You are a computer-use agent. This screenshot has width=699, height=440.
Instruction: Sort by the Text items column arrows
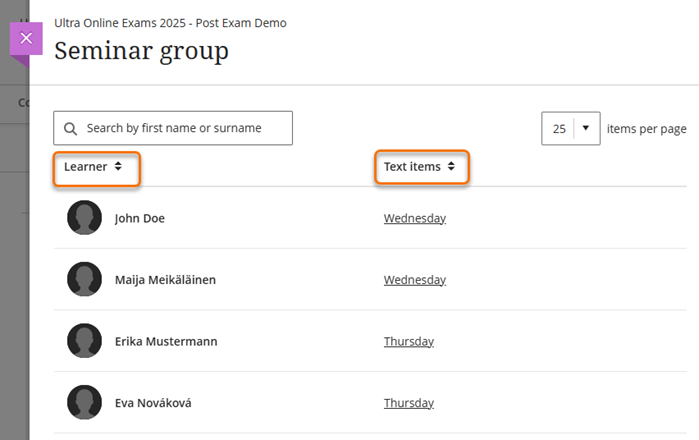tap(451, 167)
